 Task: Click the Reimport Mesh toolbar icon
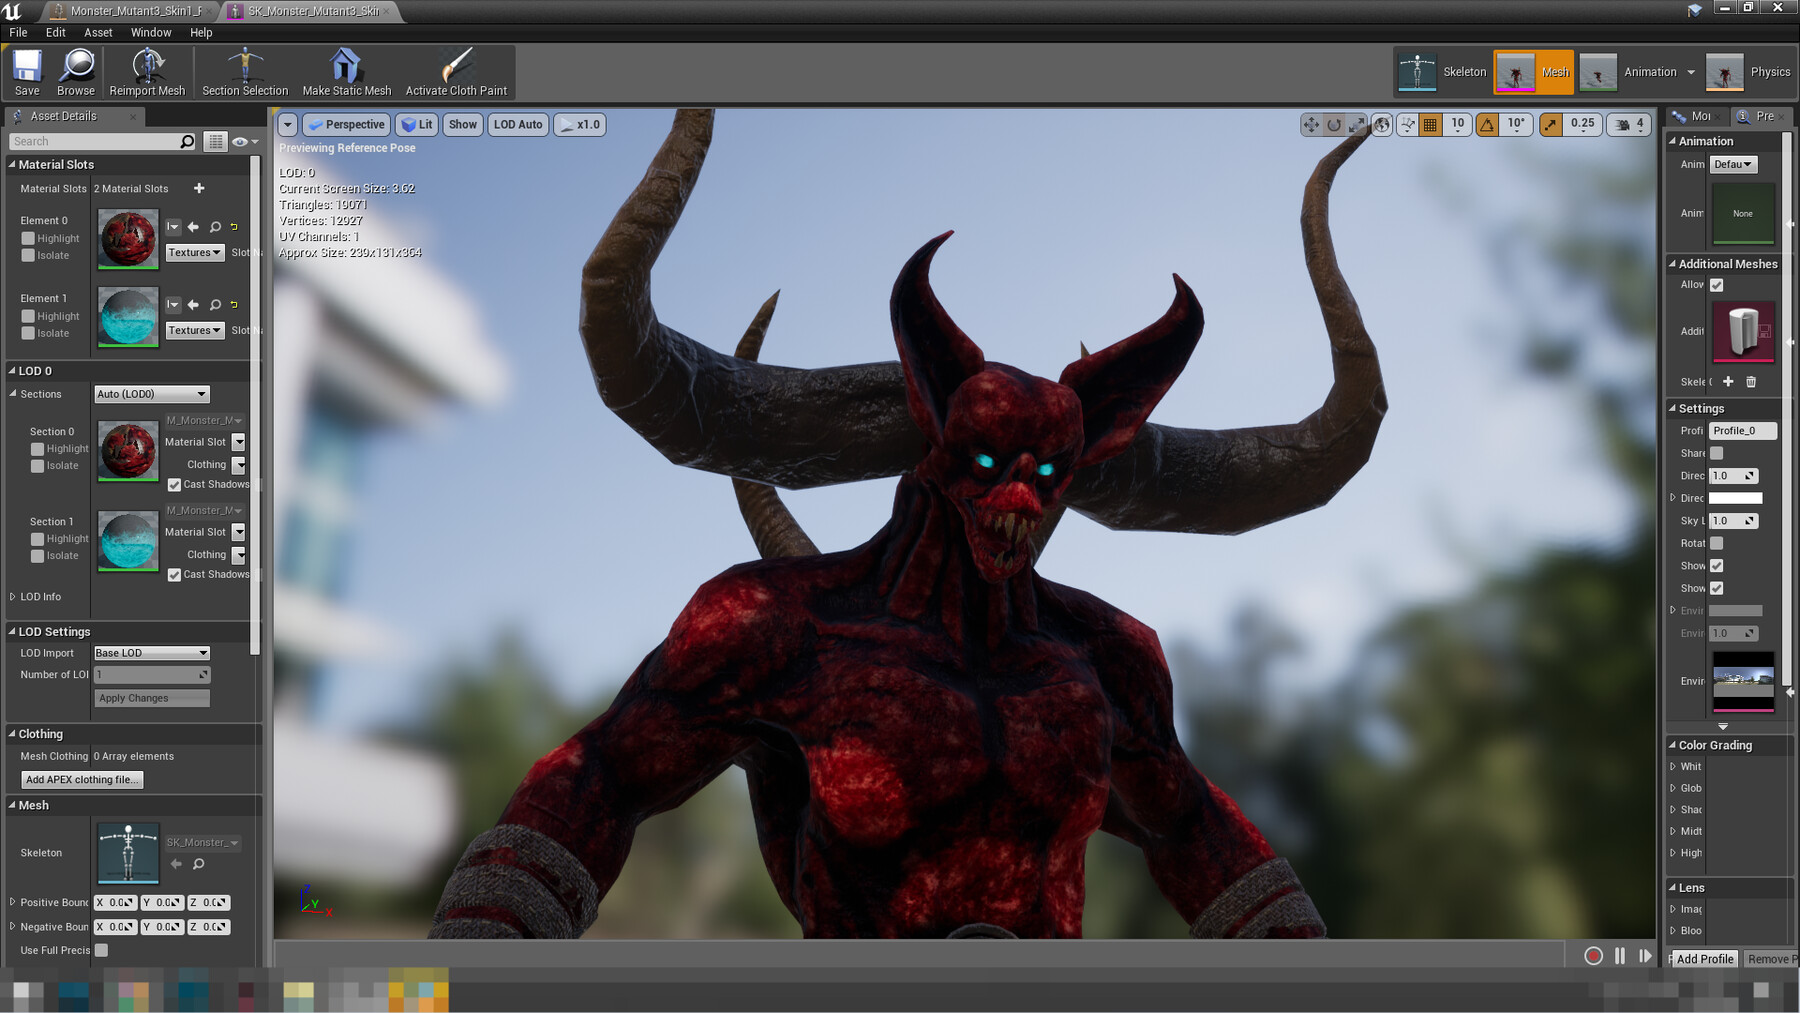[x=147, y=71]
